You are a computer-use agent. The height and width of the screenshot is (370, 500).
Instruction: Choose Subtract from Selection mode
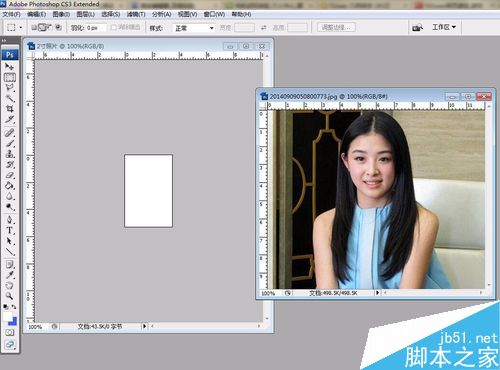coord(50,27)
